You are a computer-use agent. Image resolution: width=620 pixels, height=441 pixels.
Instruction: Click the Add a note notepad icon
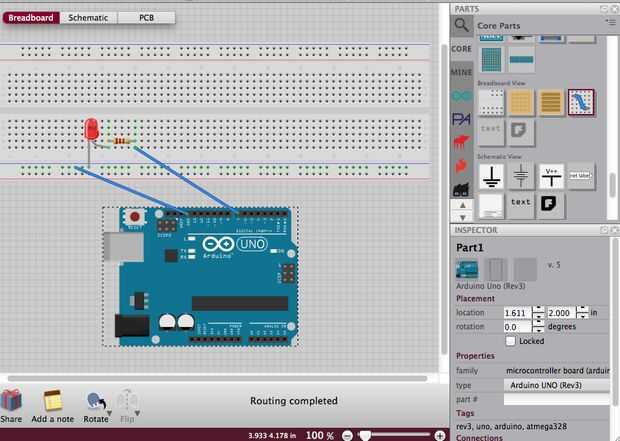coord(52,401)
